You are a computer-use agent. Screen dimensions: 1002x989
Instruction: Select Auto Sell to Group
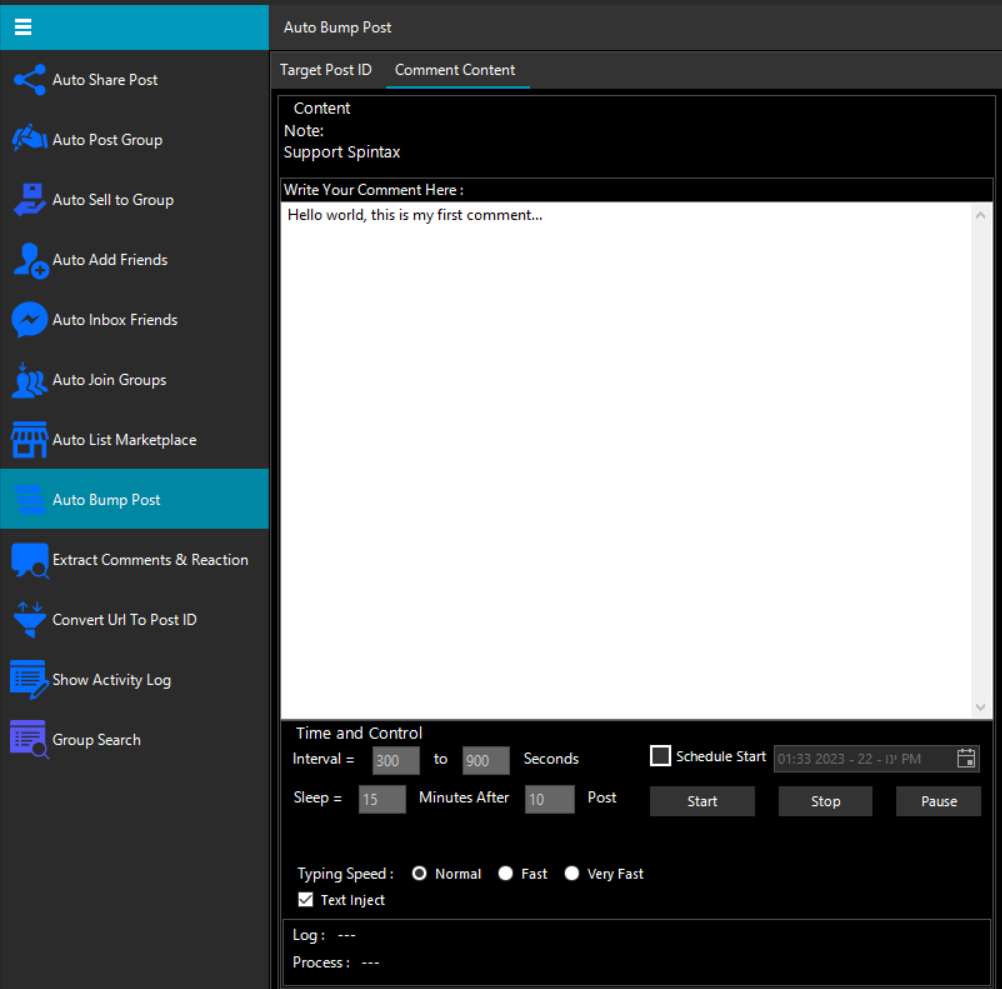[x=113, y=200]
